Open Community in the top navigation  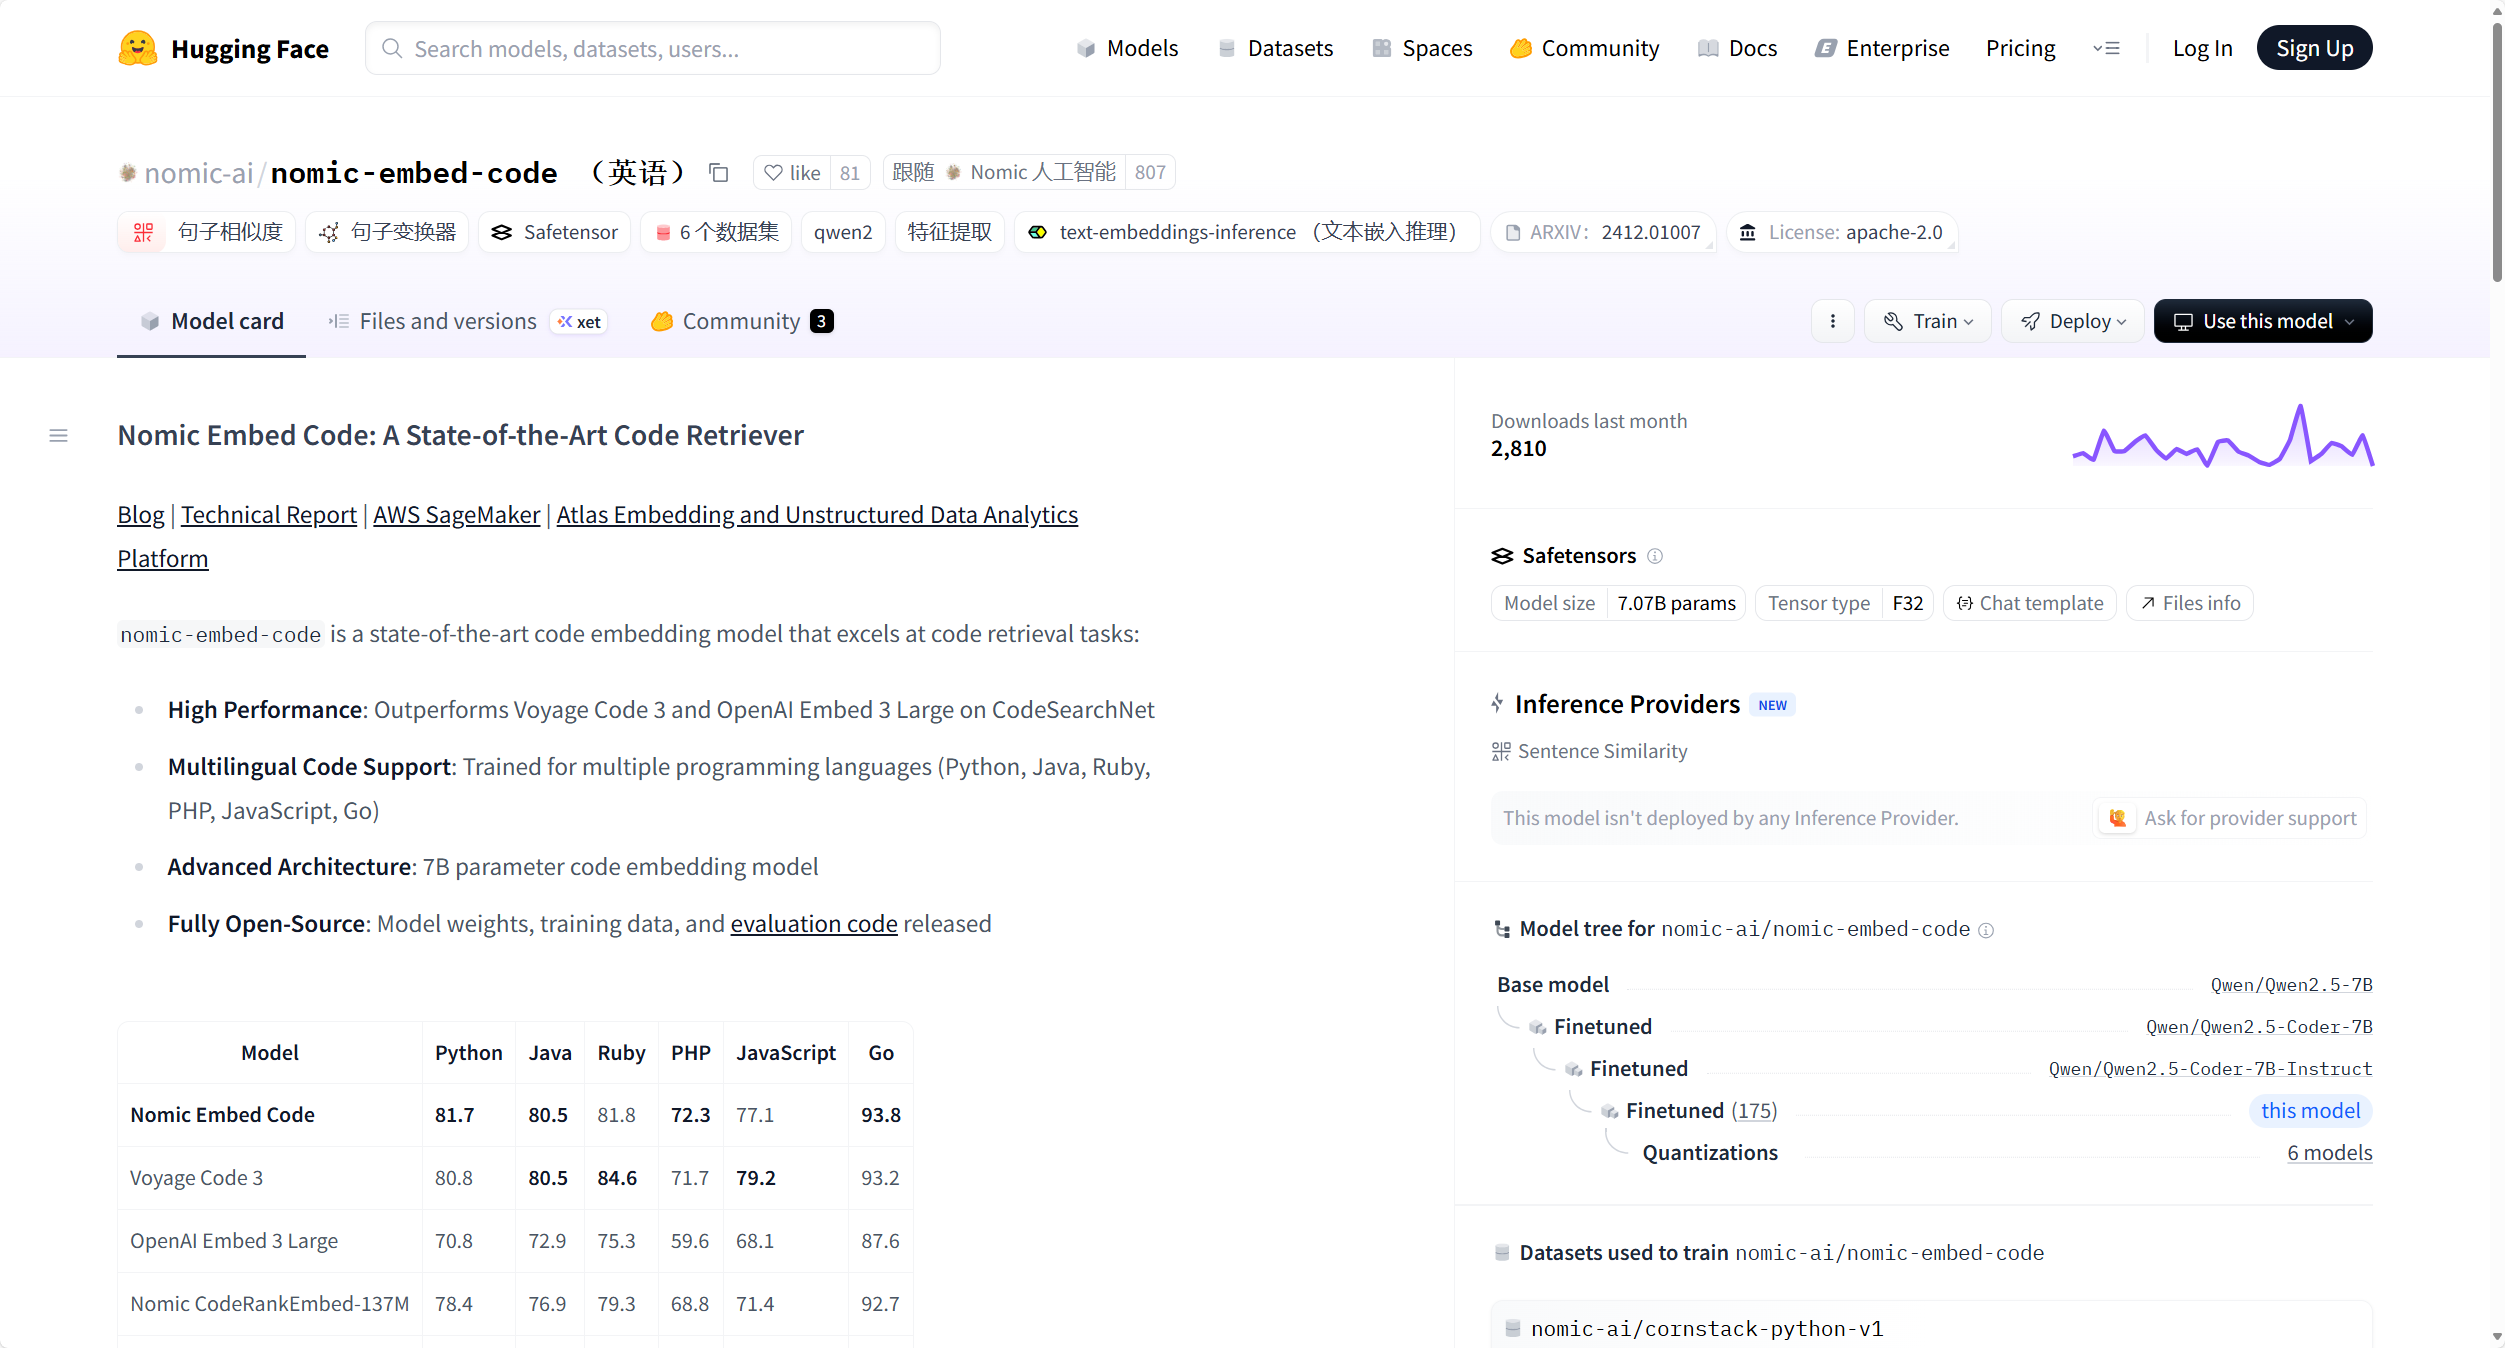(x=1584, y=48)
